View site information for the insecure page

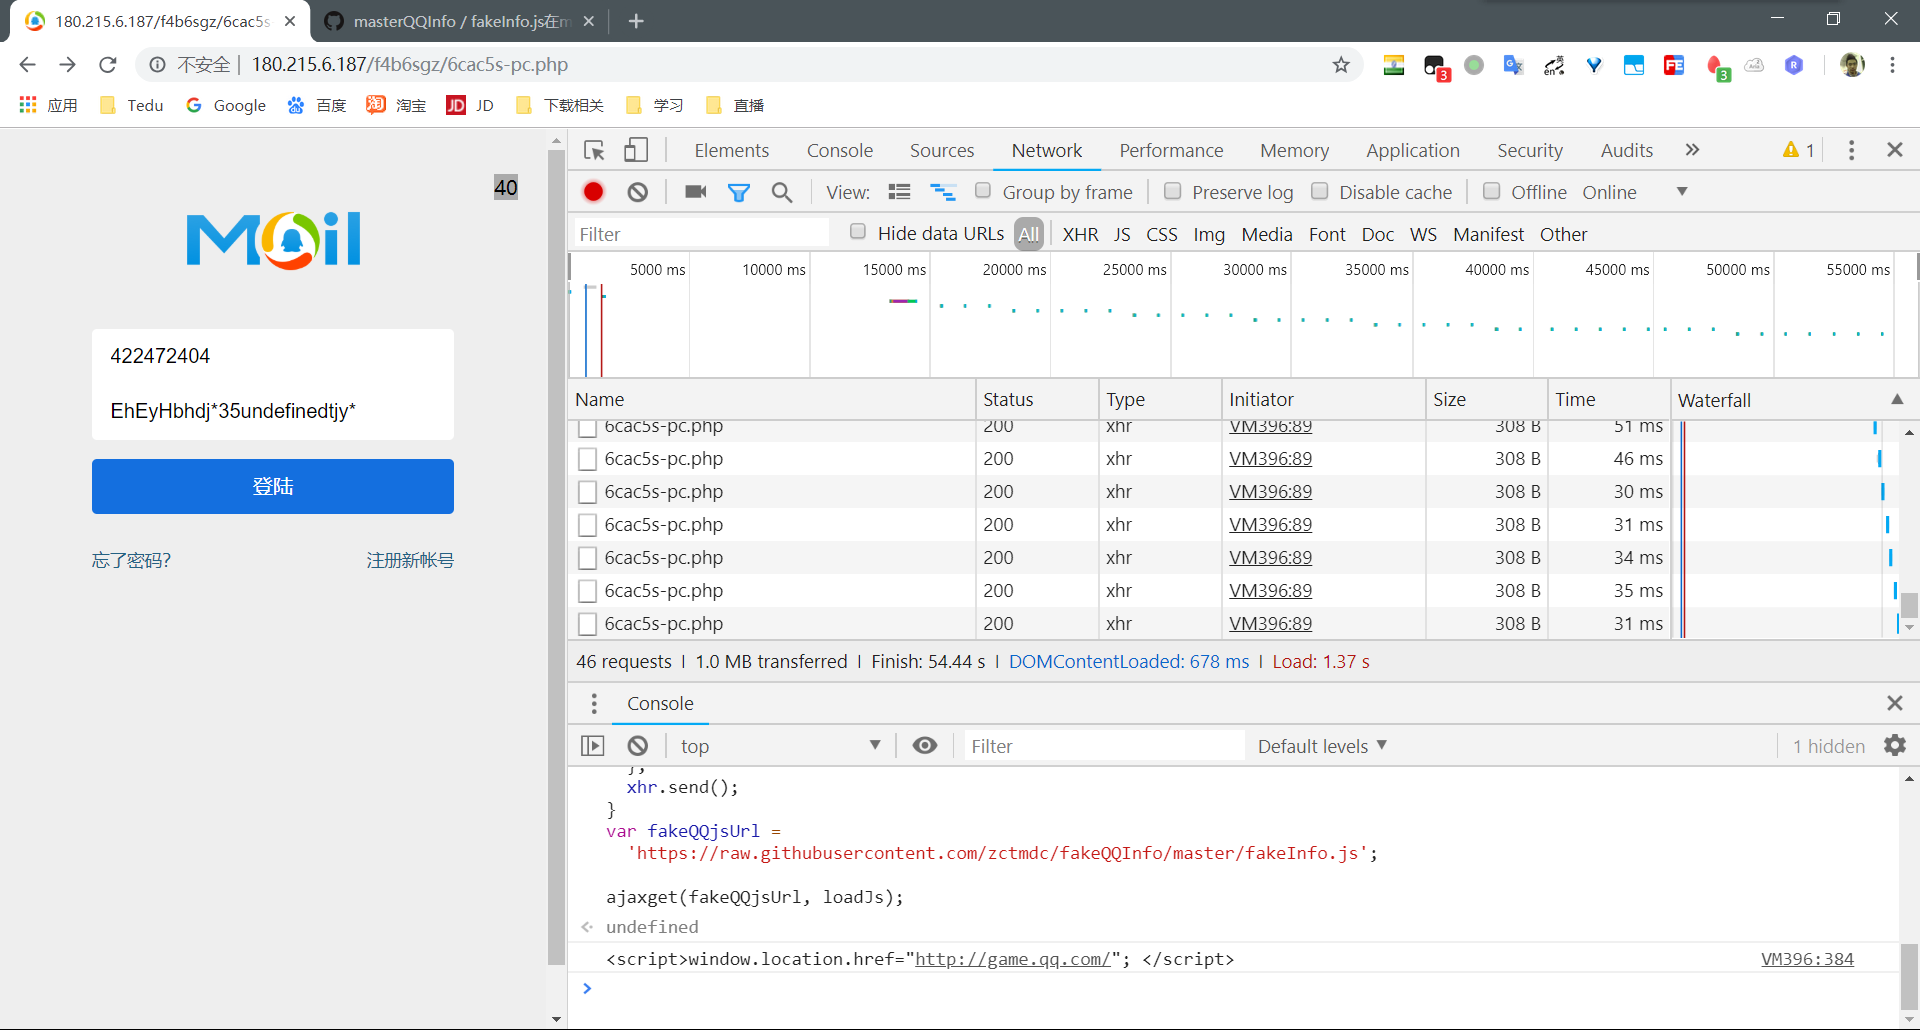coord(157,65)
